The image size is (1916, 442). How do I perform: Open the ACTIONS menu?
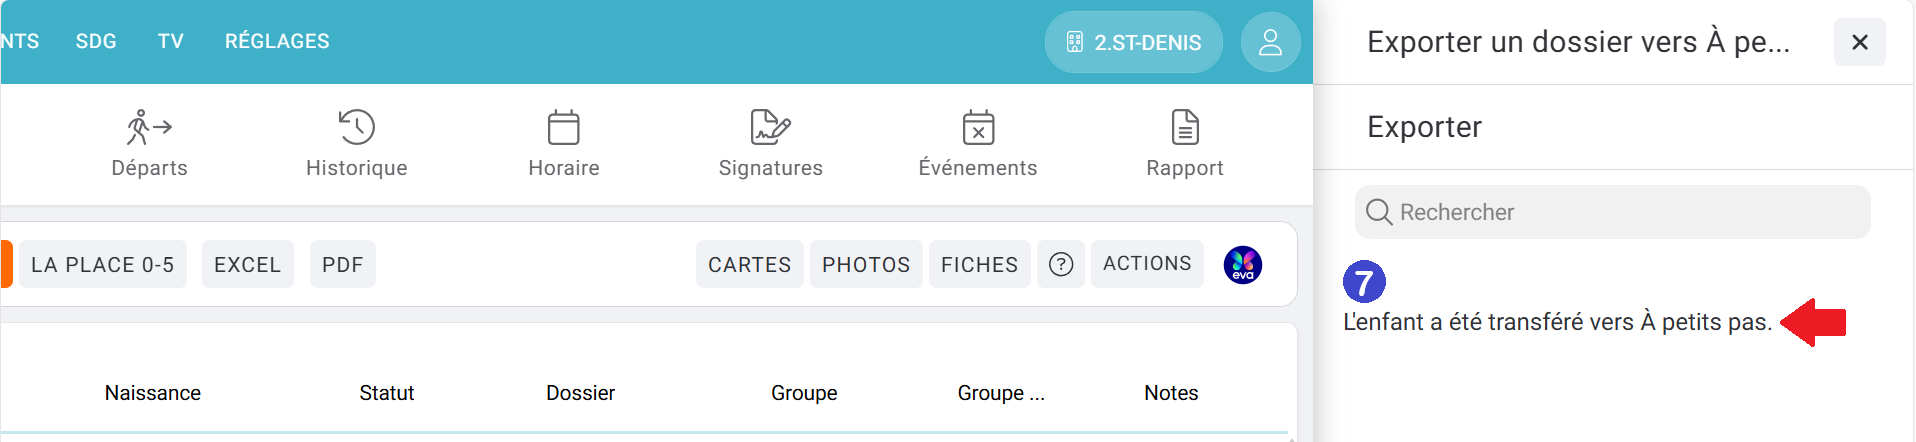tap(1147, 264)
